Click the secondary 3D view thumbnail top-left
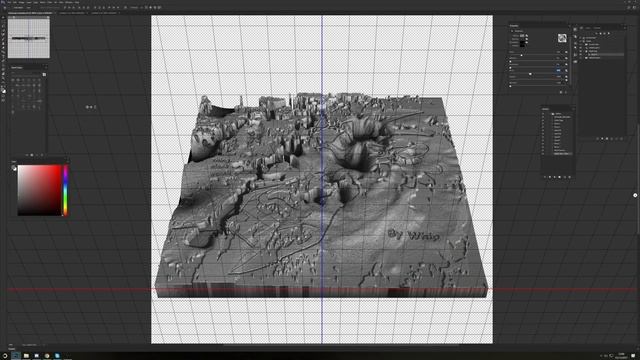The image size is (640, 360). (29, 38)
